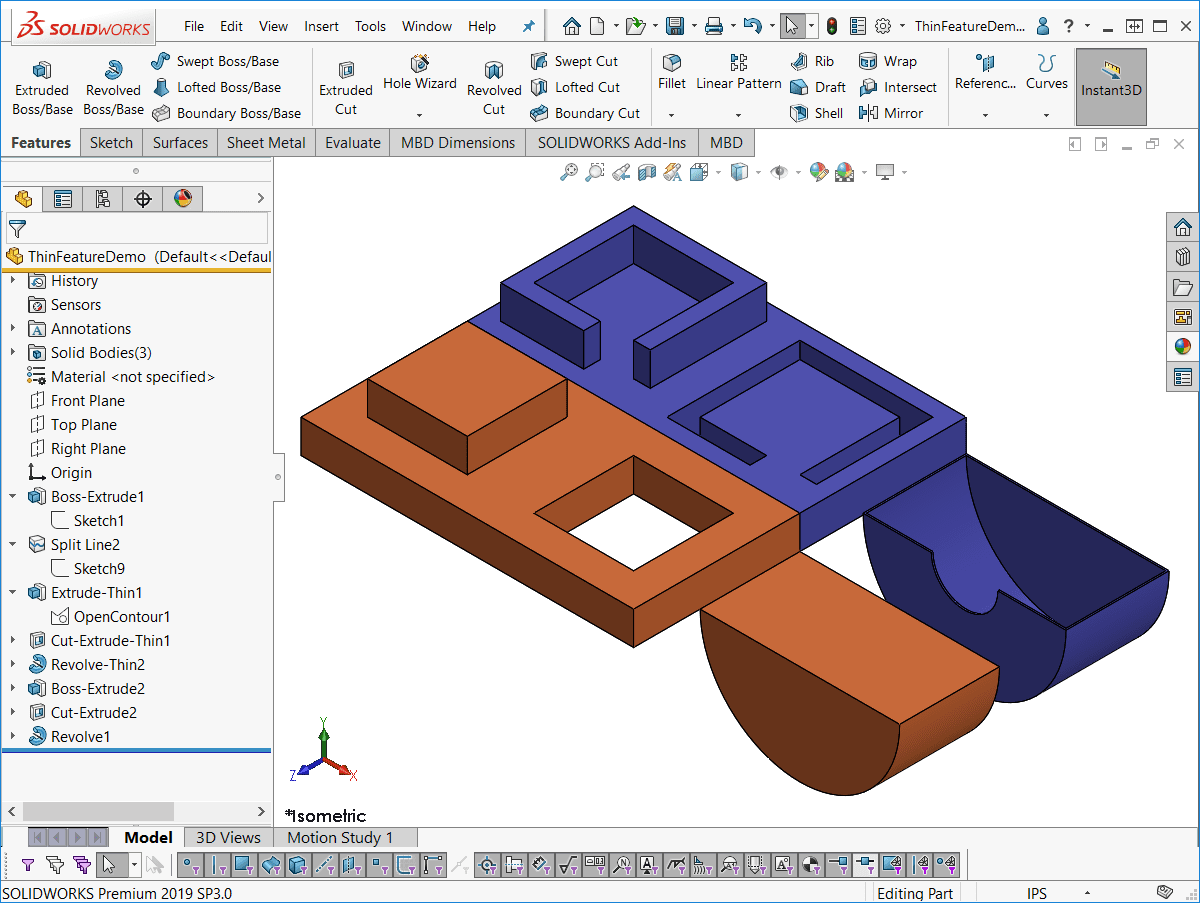Open the File menu
The width and height of the screenshot is (1200, 903).
click(194, 27)
